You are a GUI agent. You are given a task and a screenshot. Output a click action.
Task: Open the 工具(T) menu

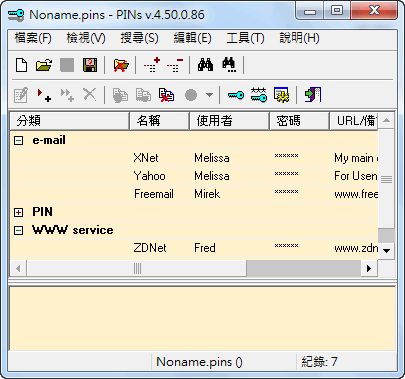pos(245,38)
